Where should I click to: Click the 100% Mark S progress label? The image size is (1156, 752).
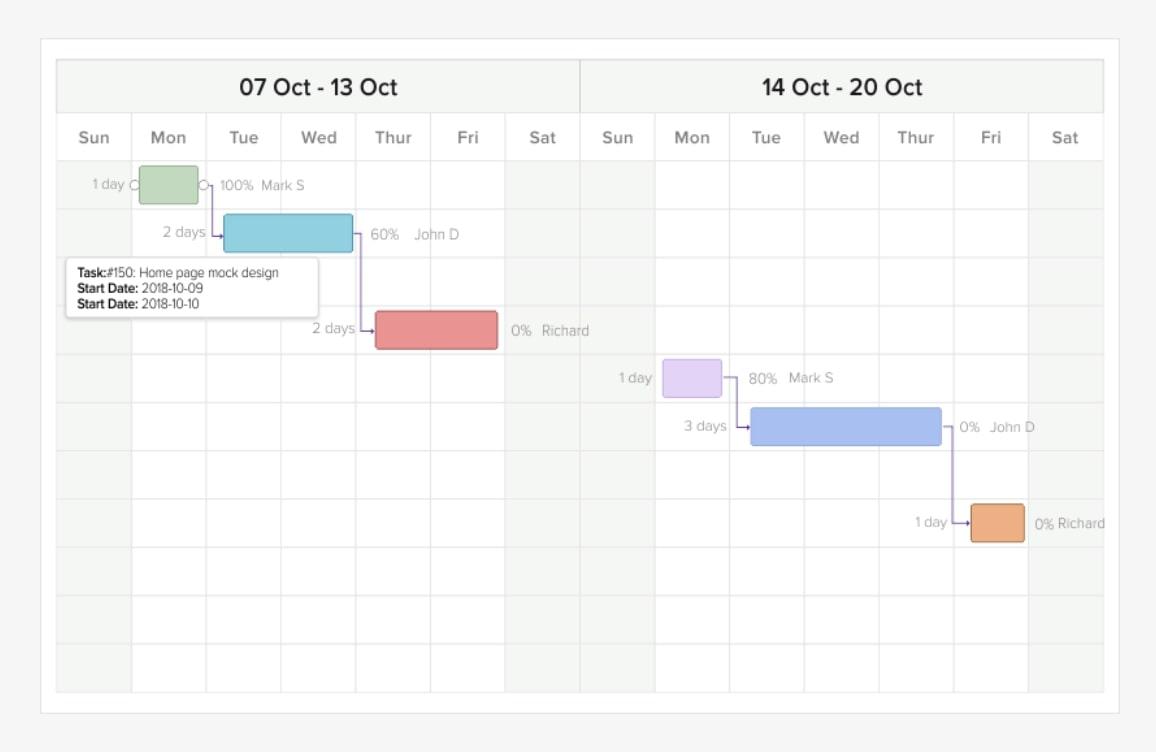coord(262,185)
